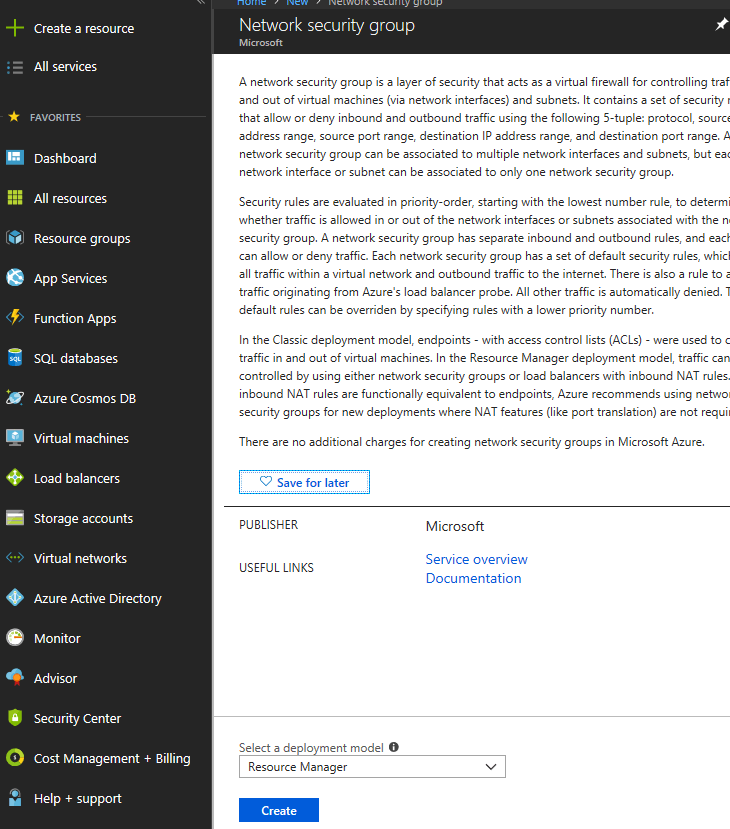Click the Dashboard icon in sidebar
730x829 pixels.
click(x=15, y=158)
